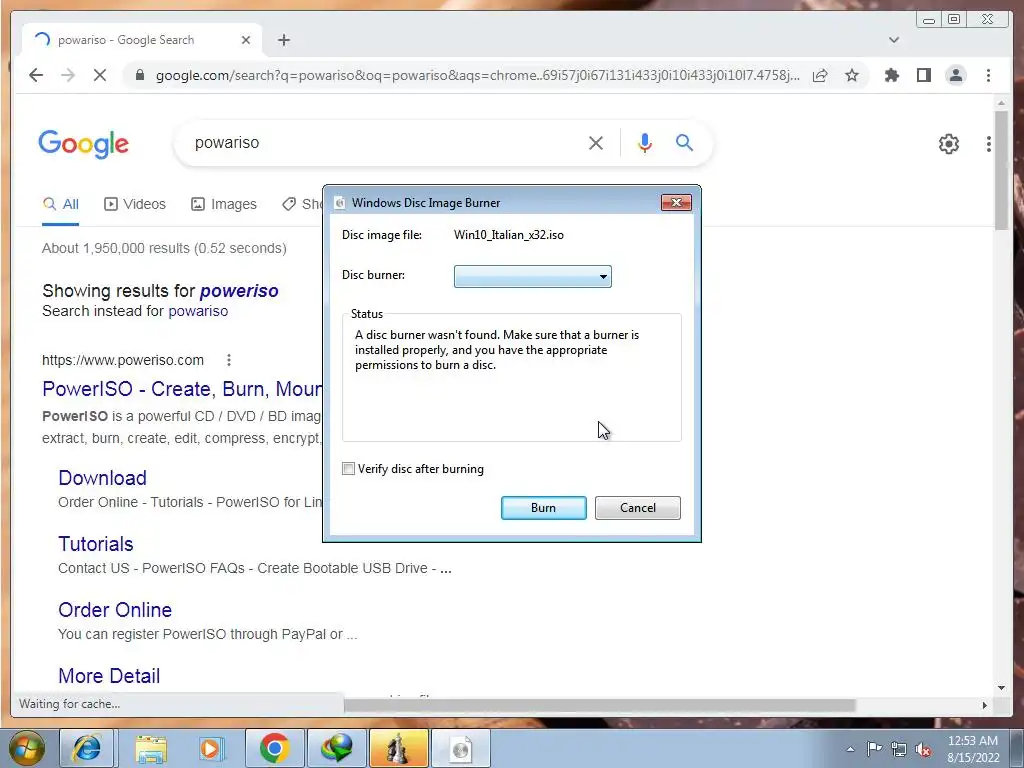Open the Chrome profile avatar icon

click(x=955, y=75)
